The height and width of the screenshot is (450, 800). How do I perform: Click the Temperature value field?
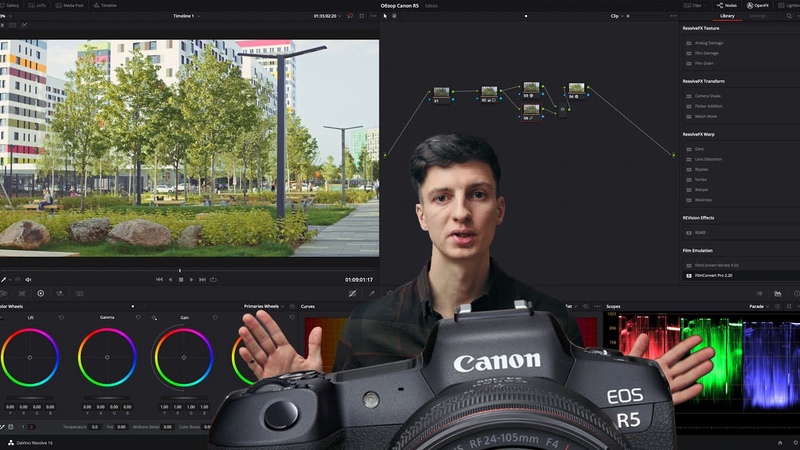point(95,427)
